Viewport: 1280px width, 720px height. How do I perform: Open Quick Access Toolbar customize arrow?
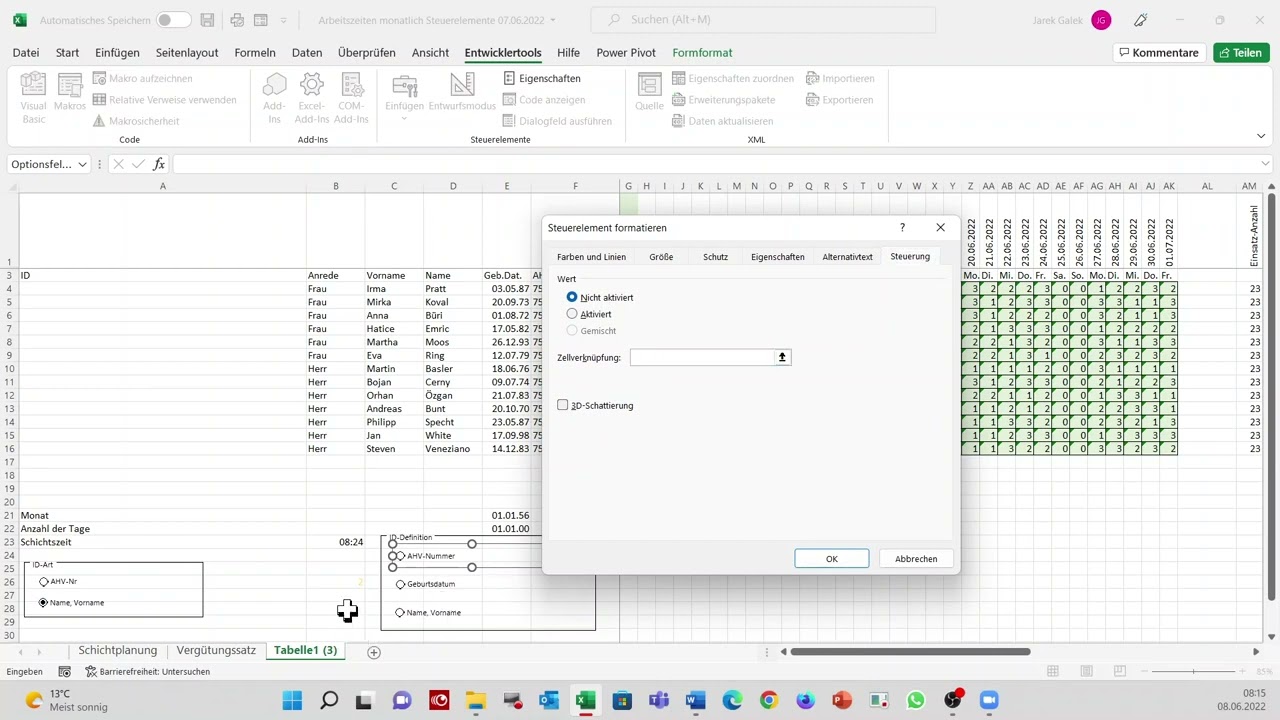(284, 20)
